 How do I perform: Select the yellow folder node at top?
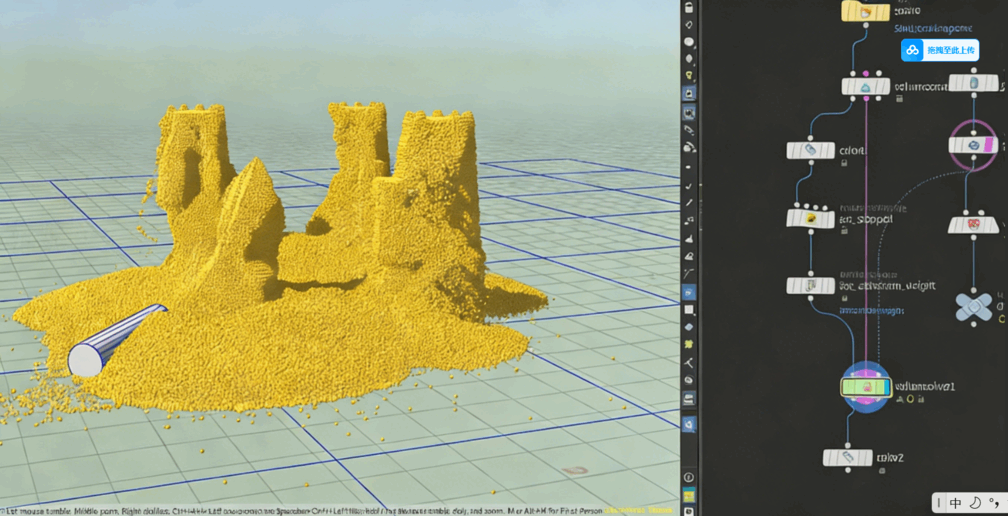[865, 12]
